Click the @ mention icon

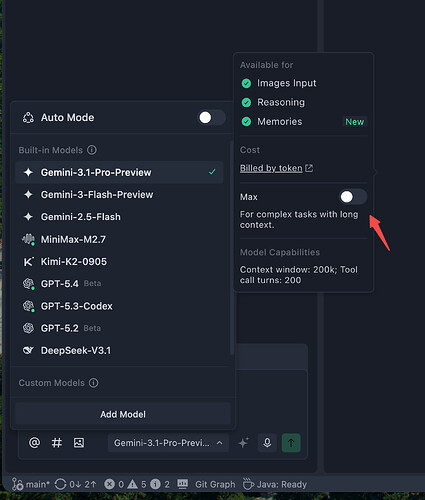[x=34, y=443]
